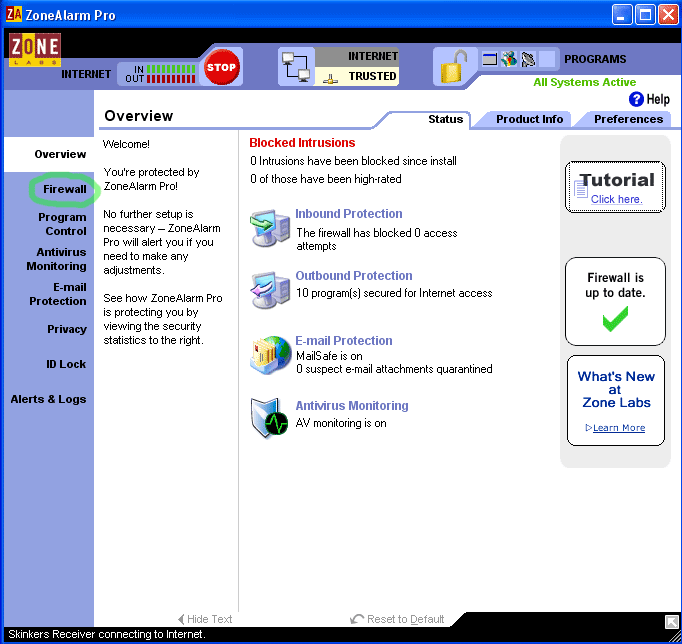Click the red STOP emergency button
682x644 pixels.
(x=221, y=67)
